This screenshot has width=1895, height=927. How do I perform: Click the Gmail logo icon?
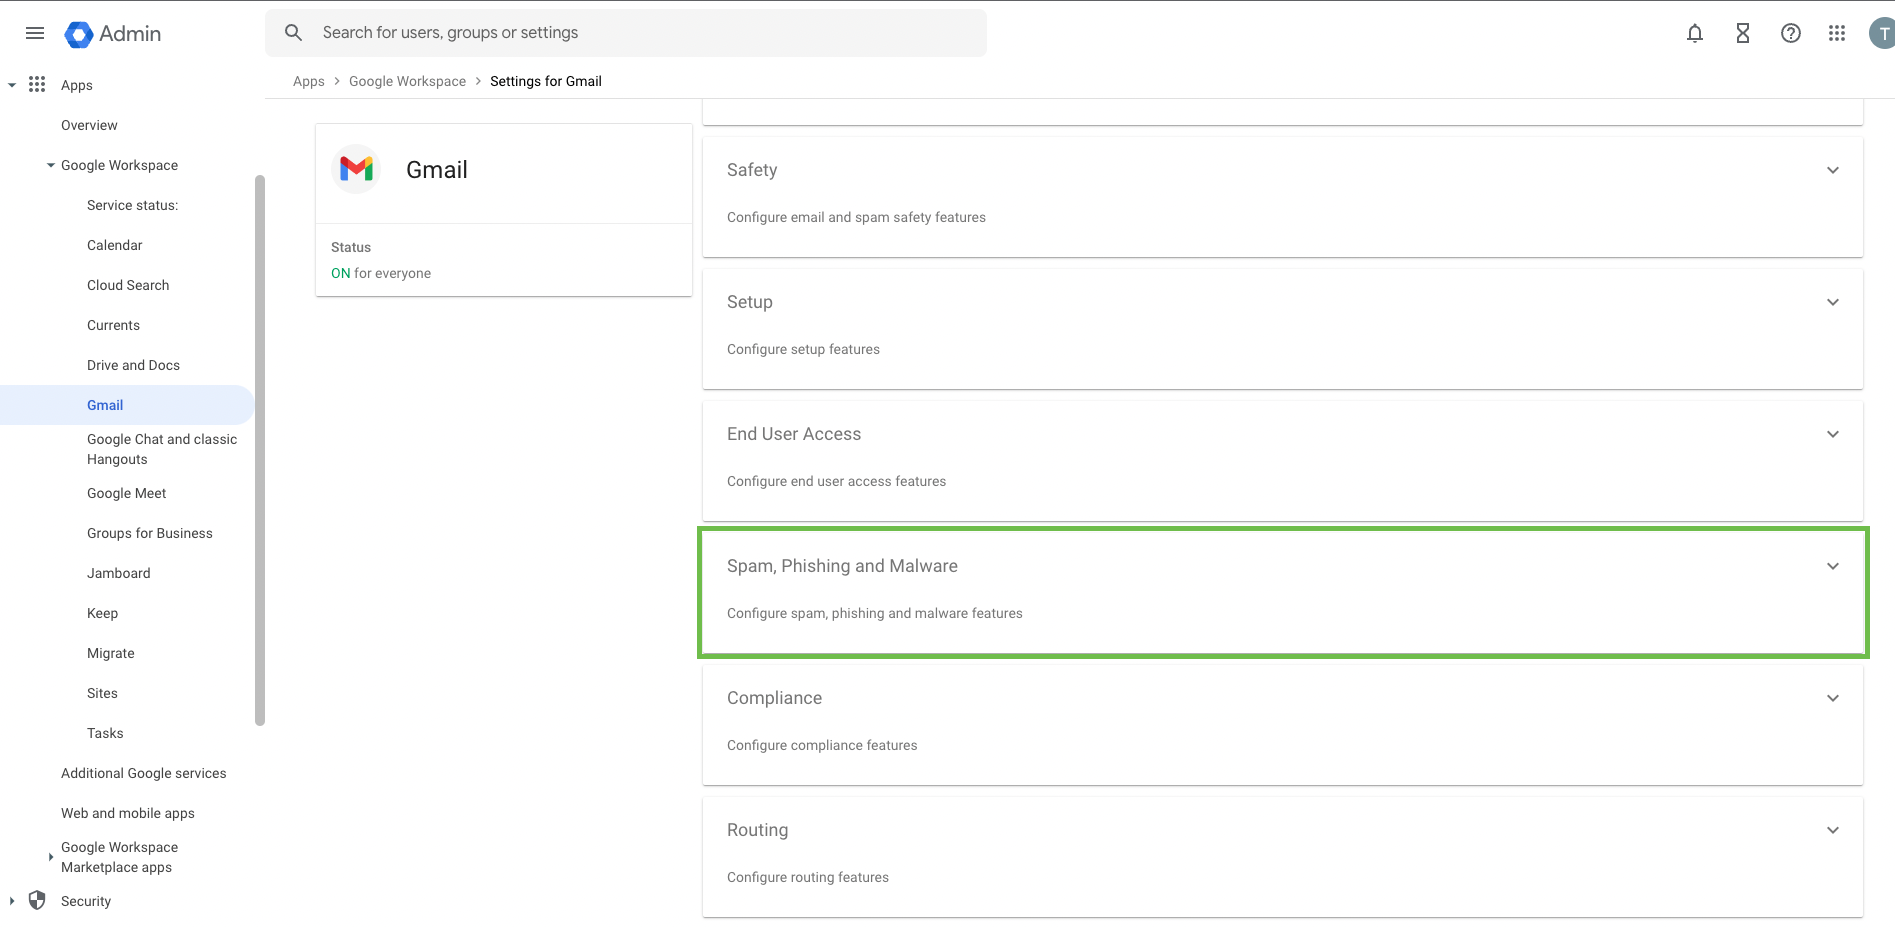[356, 169]
